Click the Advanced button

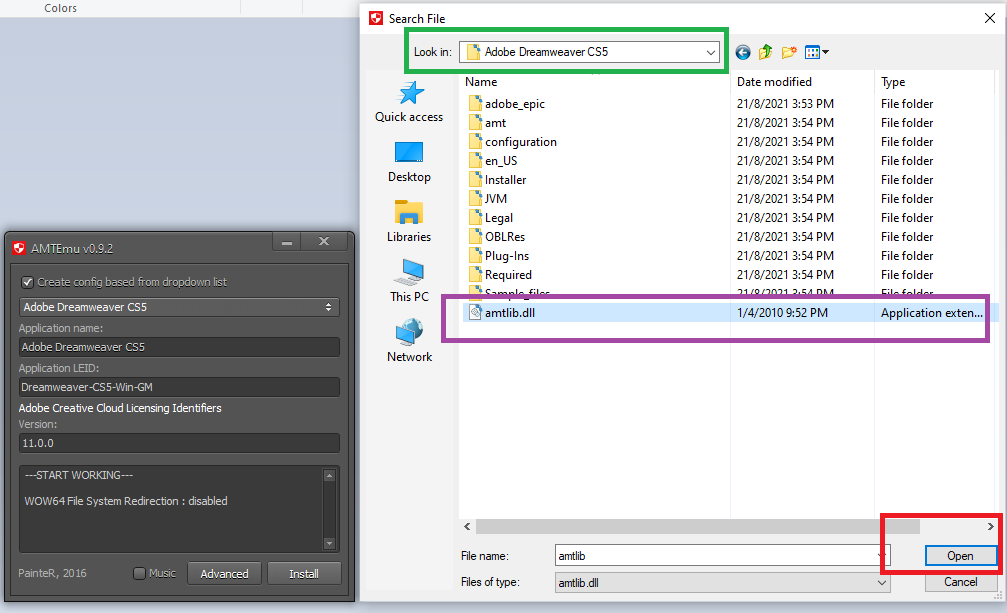click(224, 574)
